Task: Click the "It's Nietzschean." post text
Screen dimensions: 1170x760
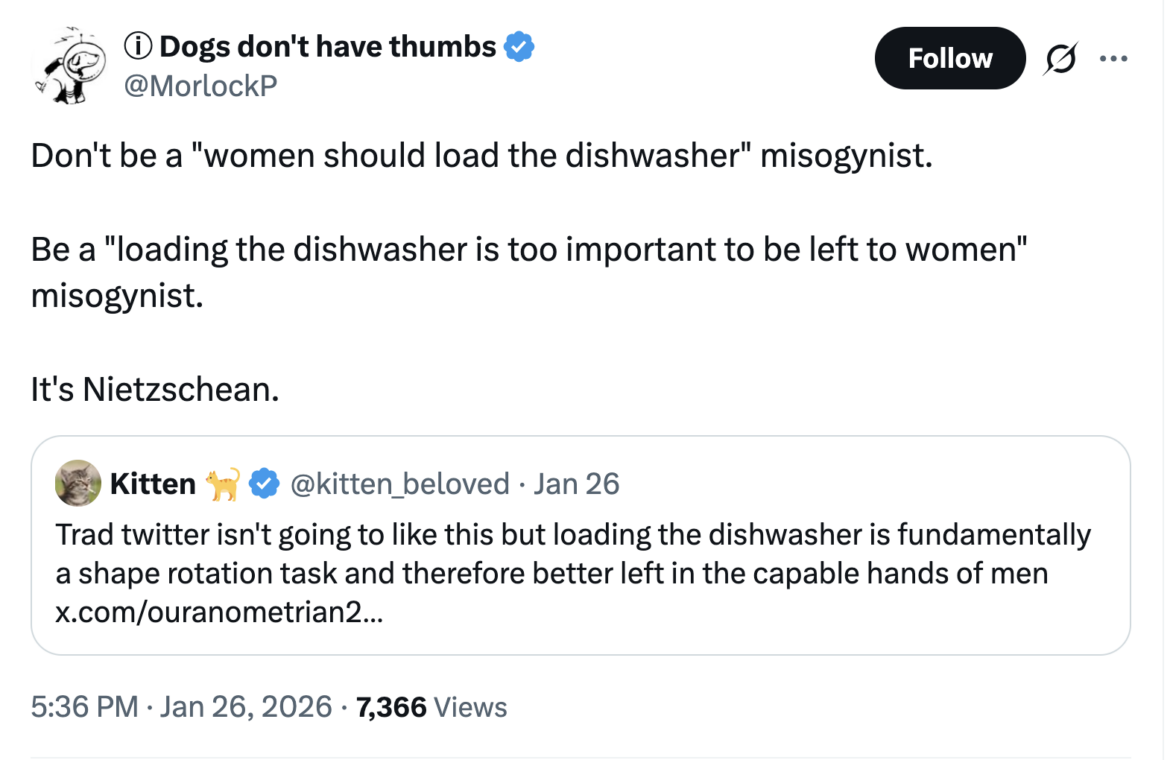Action: click(x=154, y=390)
